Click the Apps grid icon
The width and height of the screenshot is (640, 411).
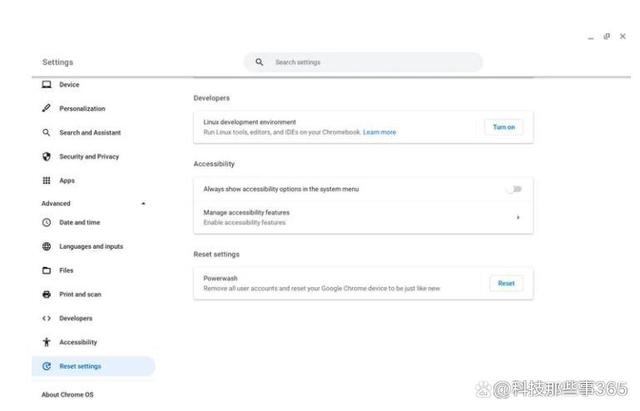pos(47,180)
